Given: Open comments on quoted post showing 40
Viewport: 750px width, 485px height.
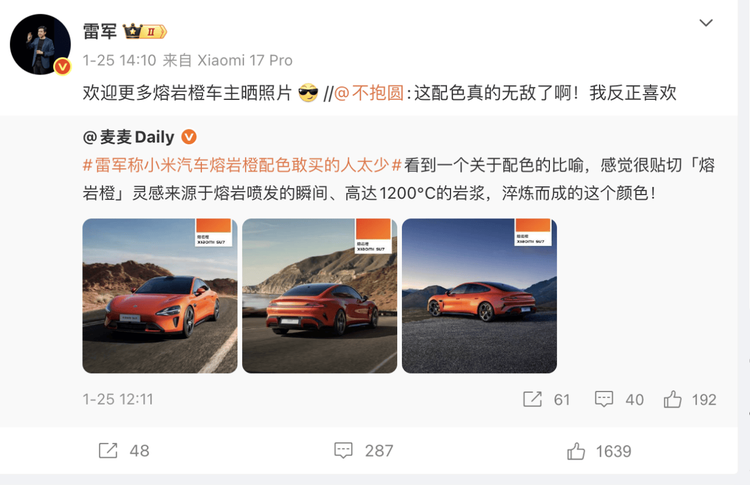Looking at the screenshot, I should [619, 399].
